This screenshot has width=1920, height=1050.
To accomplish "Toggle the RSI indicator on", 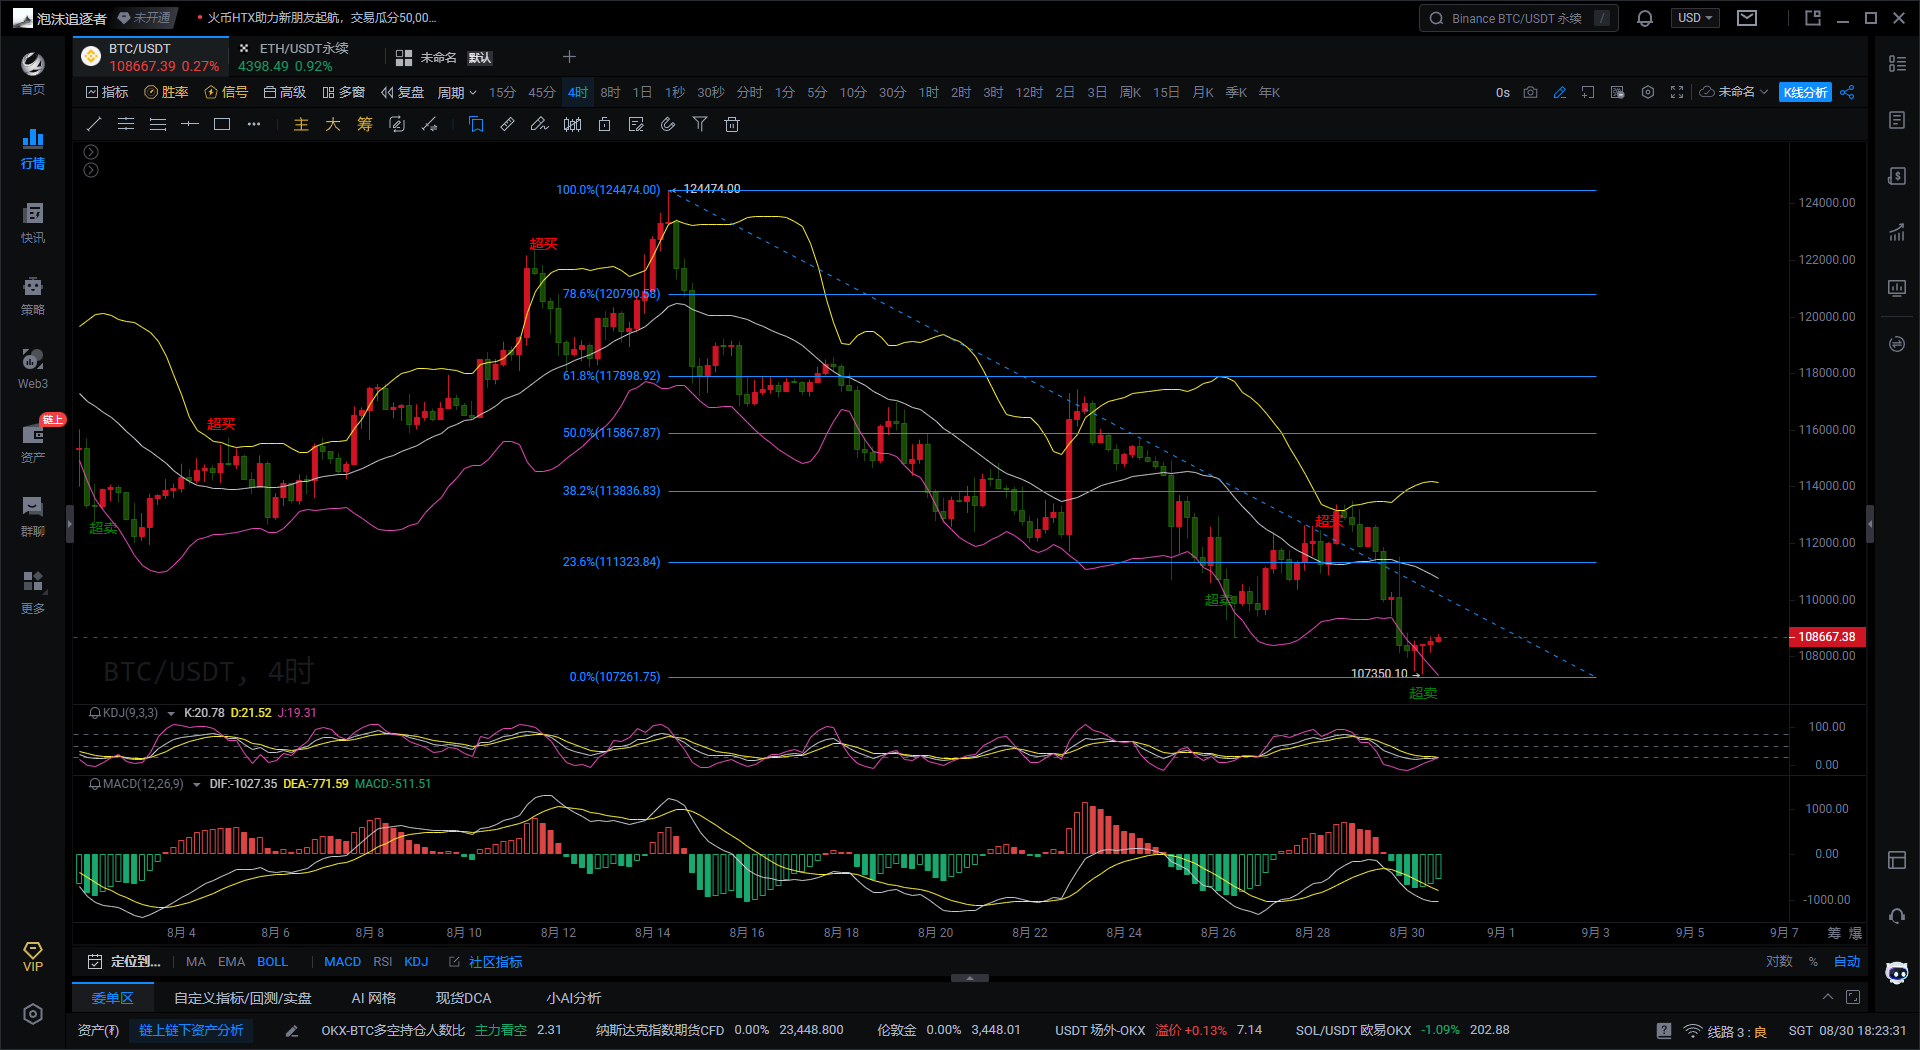I will 382,962.
